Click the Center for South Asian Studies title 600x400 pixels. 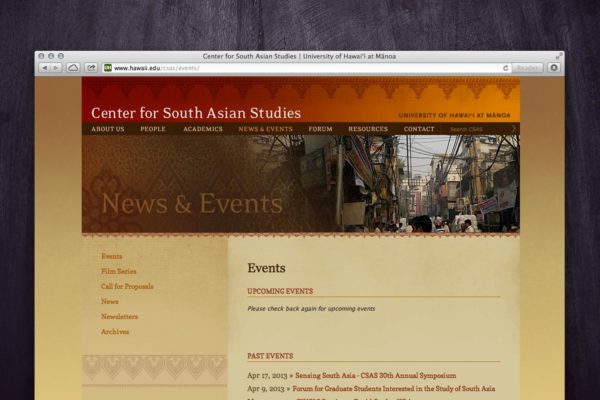tap(196, 113)
